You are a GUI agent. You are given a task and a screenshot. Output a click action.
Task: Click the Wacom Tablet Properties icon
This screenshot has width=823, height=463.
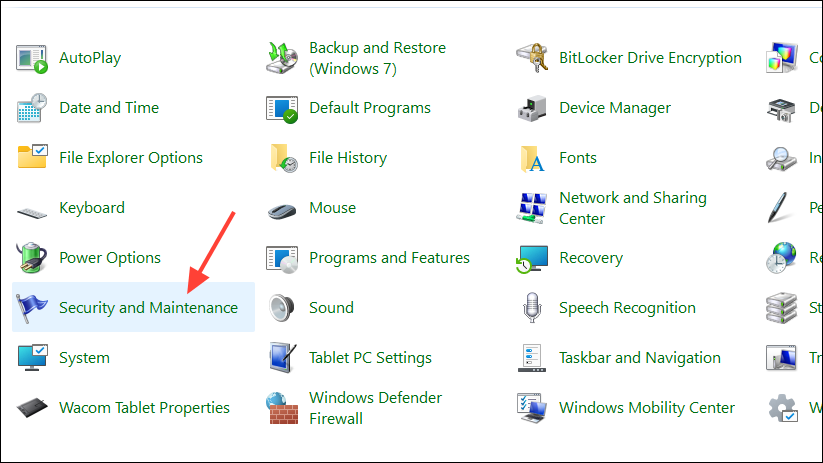tap(32, 408)
